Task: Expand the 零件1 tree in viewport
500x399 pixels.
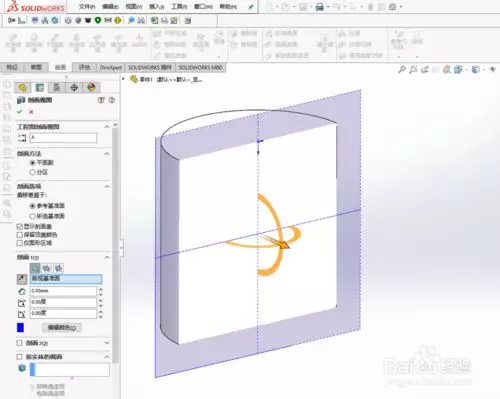Action: click(123, 79)
